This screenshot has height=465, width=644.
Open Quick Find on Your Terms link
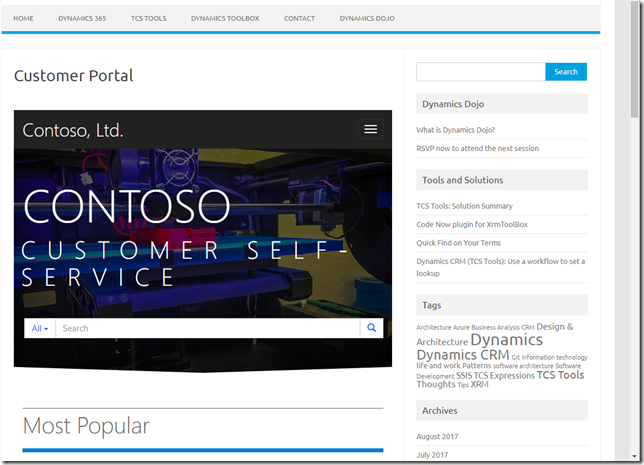458,243
